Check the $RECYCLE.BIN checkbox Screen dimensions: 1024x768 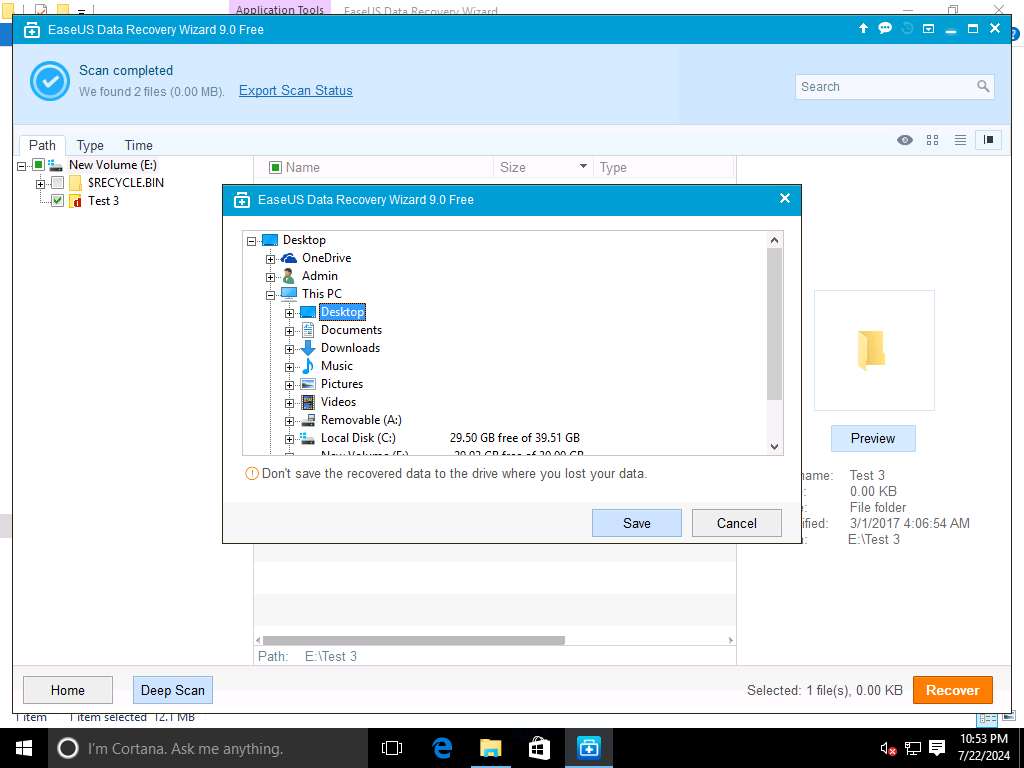[x=57, y=183]
